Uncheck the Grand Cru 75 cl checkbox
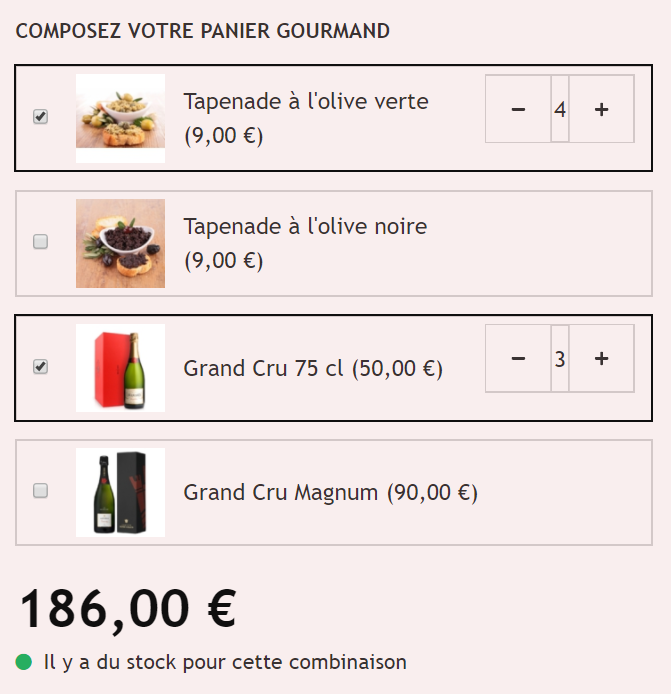Image resolution: width=671 pixels, height=694 pixels. point(40,366)
